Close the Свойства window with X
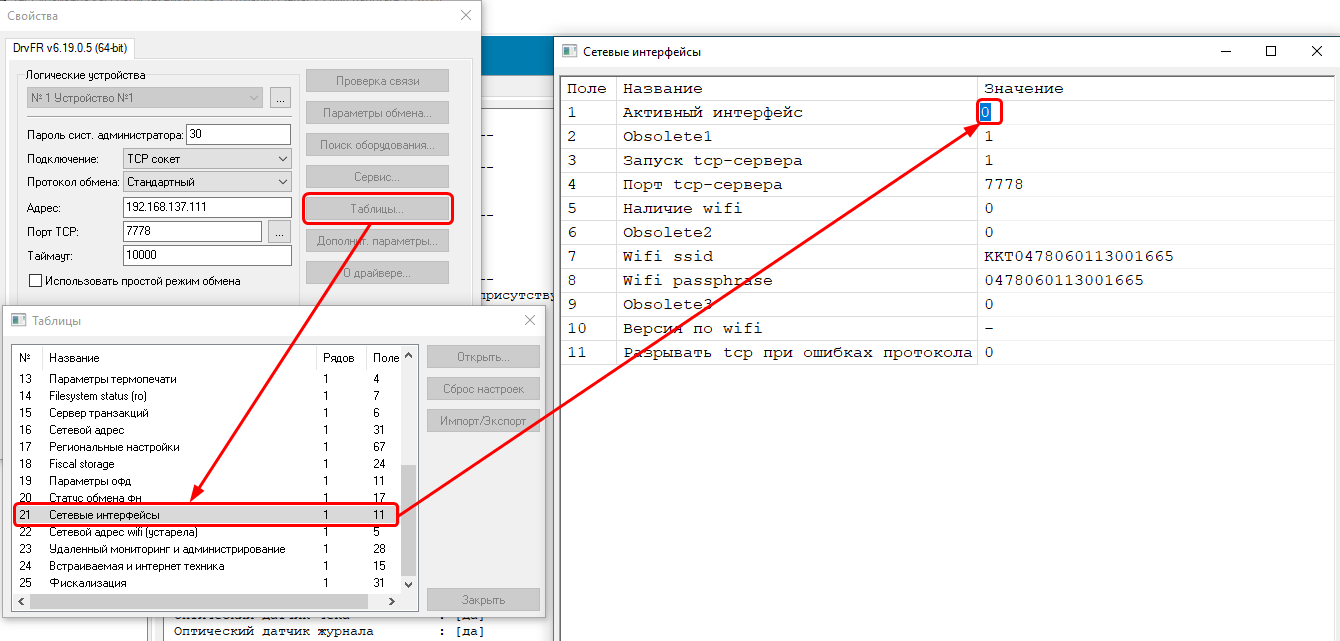The height and width of the screenshot is (641, 1340). pyautogui.click(x=465, y=15)
